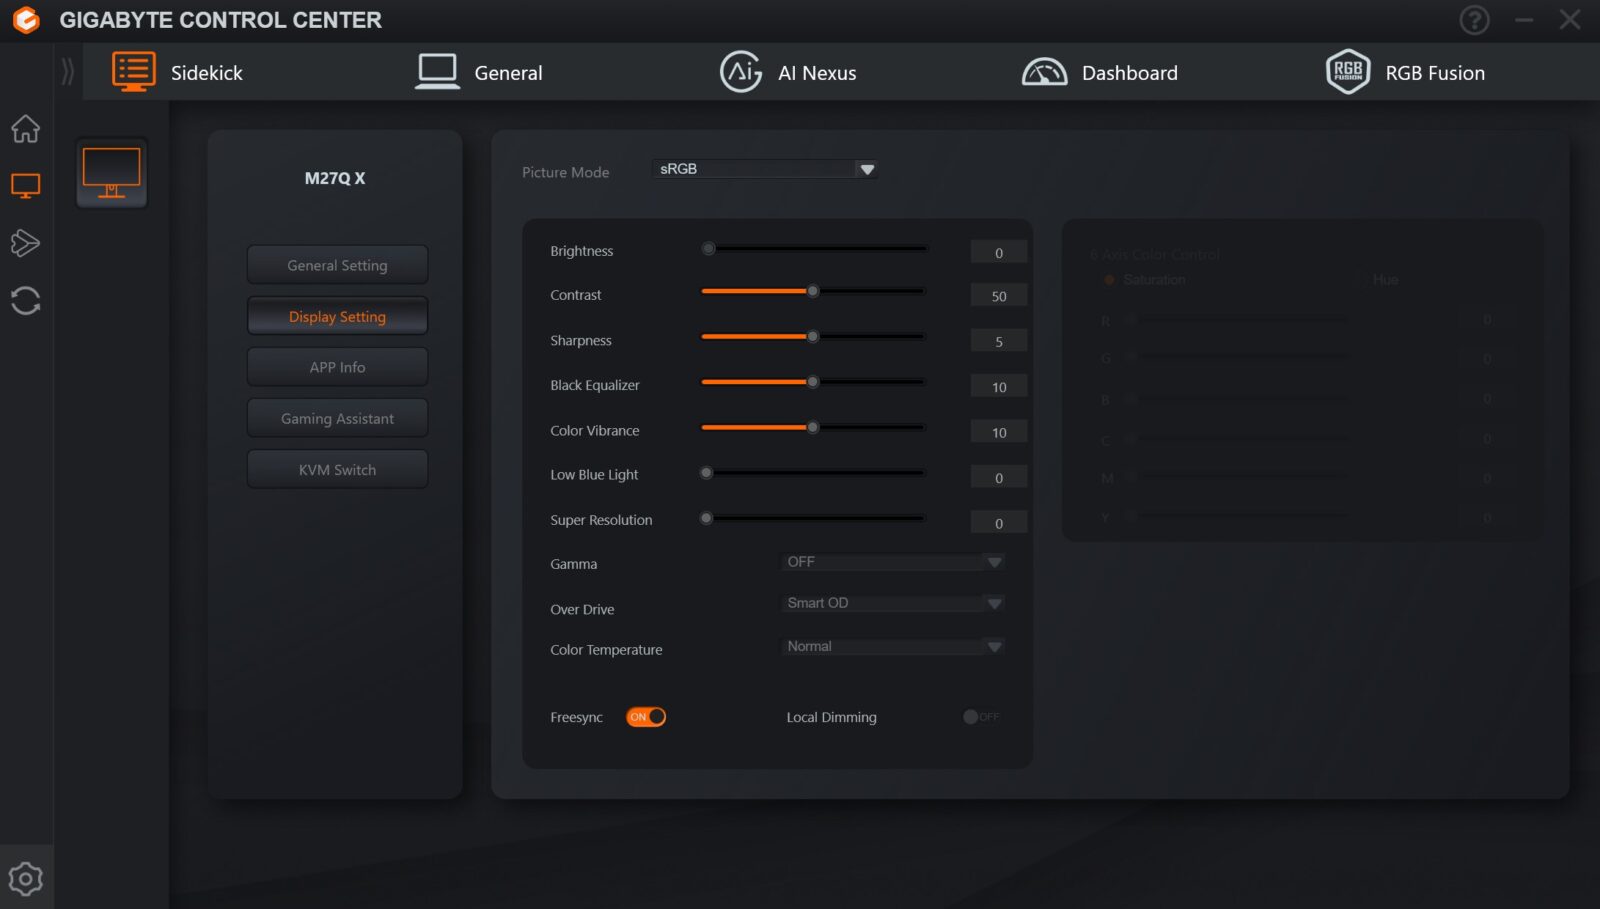Open the Dashboard tab
The width and height of the screenshot is (1600, 909).
(1100, 73)
